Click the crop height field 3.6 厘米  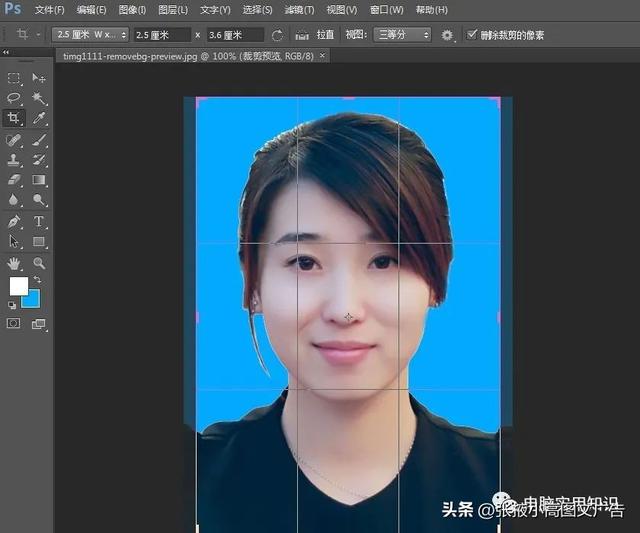(235, 35)
